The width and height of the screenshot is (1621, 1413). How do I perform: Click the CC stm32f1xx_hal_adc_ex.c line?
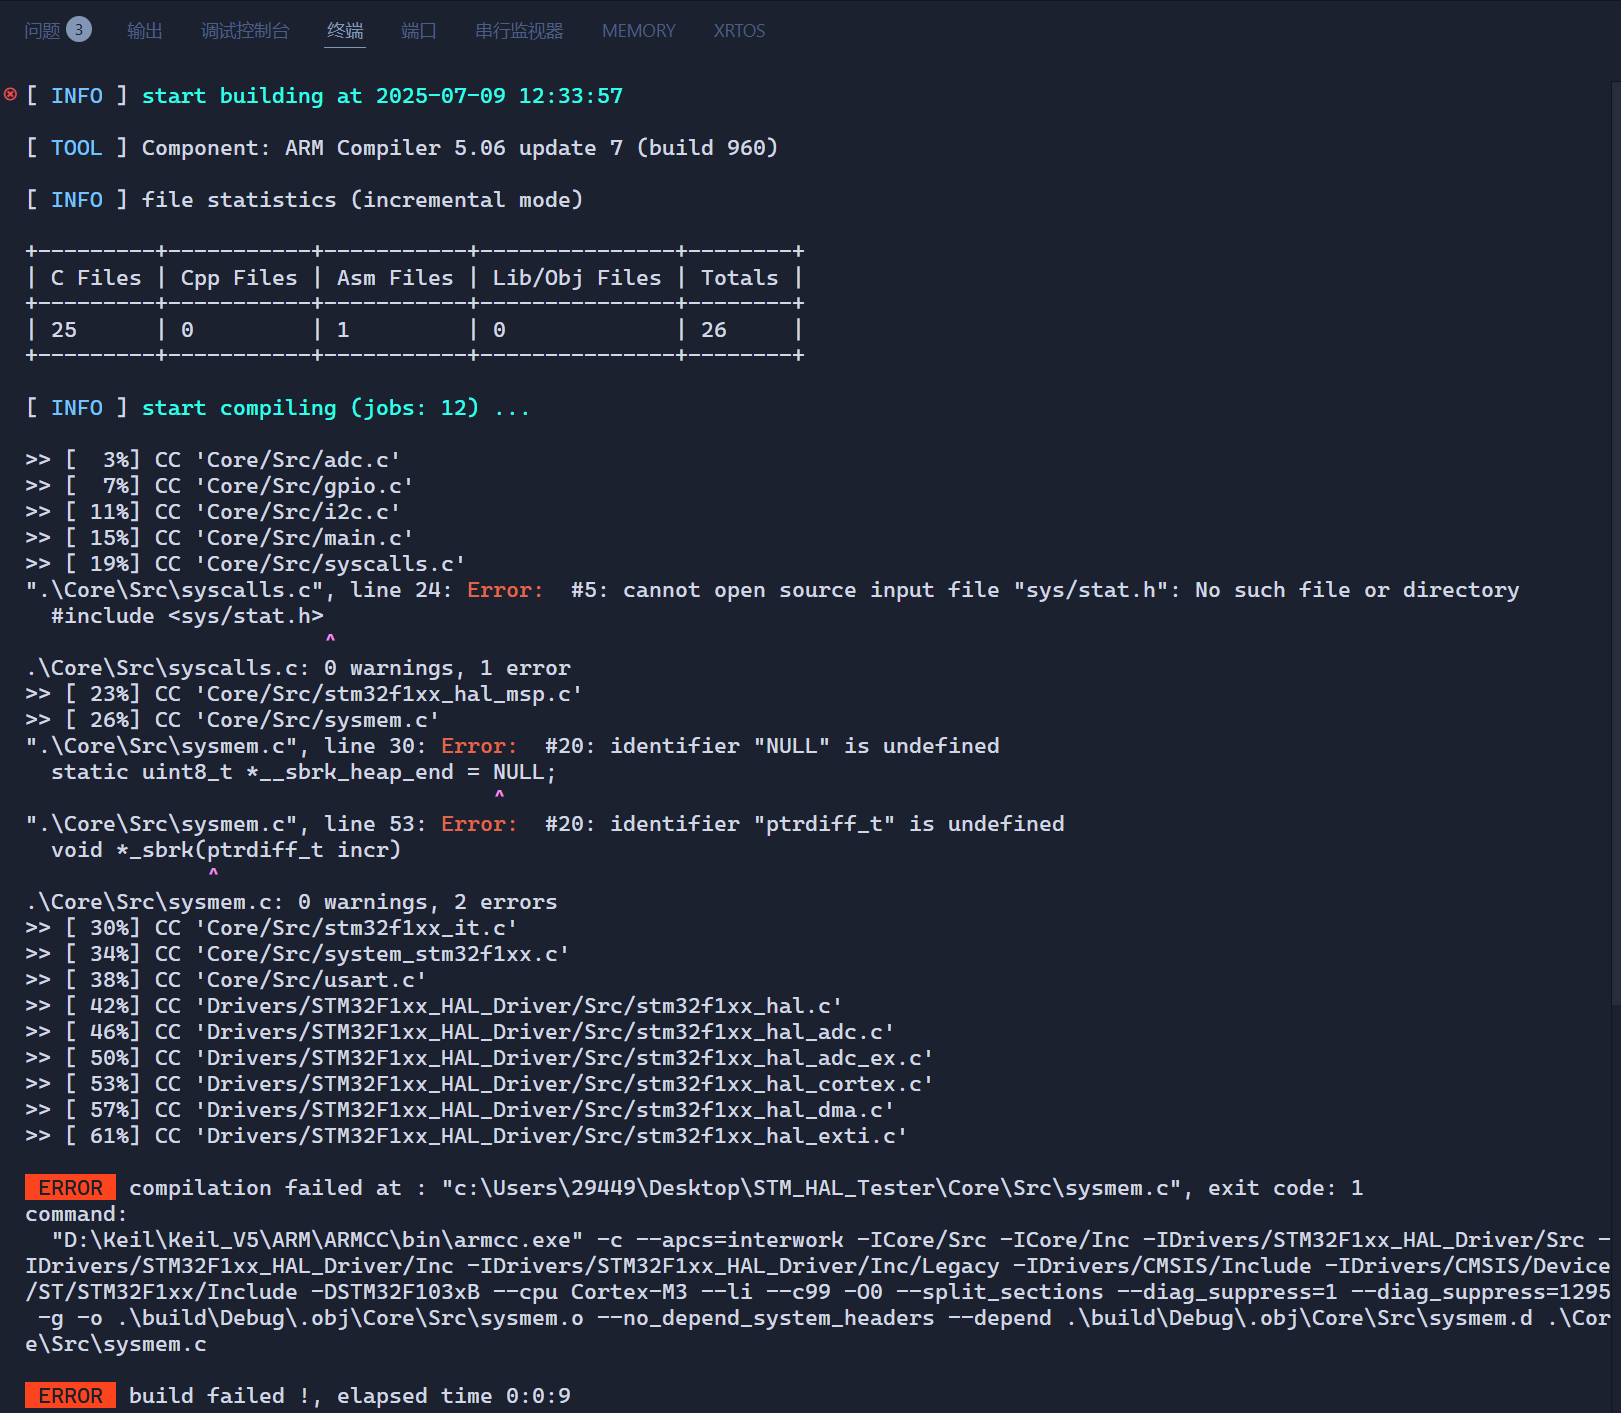point(479,1058)
